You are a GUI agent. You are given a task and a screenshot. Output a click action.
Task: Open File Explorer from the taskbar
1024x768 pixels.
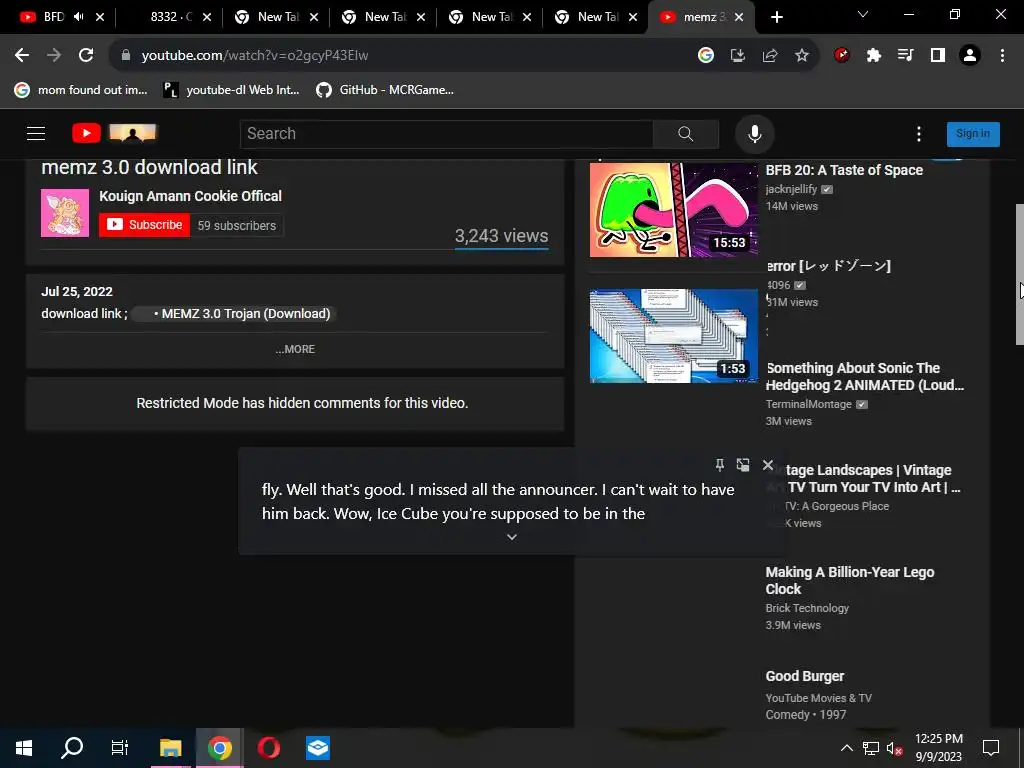(x=170, y=748)
